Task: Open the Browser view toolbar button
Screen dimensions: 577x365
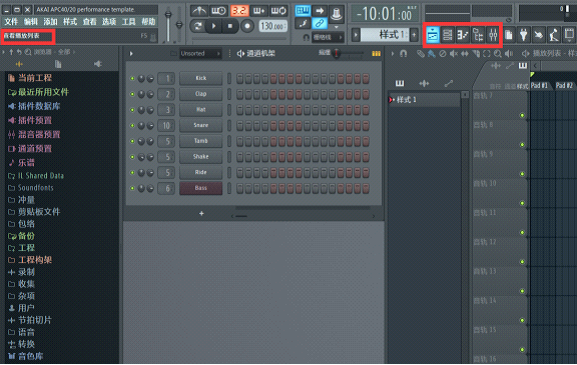Action: [478, 35]
